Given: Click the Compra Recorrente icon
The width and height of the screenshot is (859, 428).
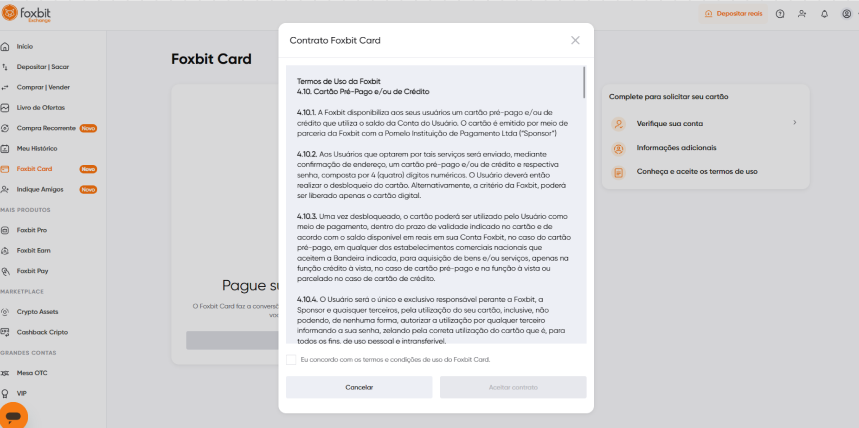Looking at the screenshot, I should (5, 128).
